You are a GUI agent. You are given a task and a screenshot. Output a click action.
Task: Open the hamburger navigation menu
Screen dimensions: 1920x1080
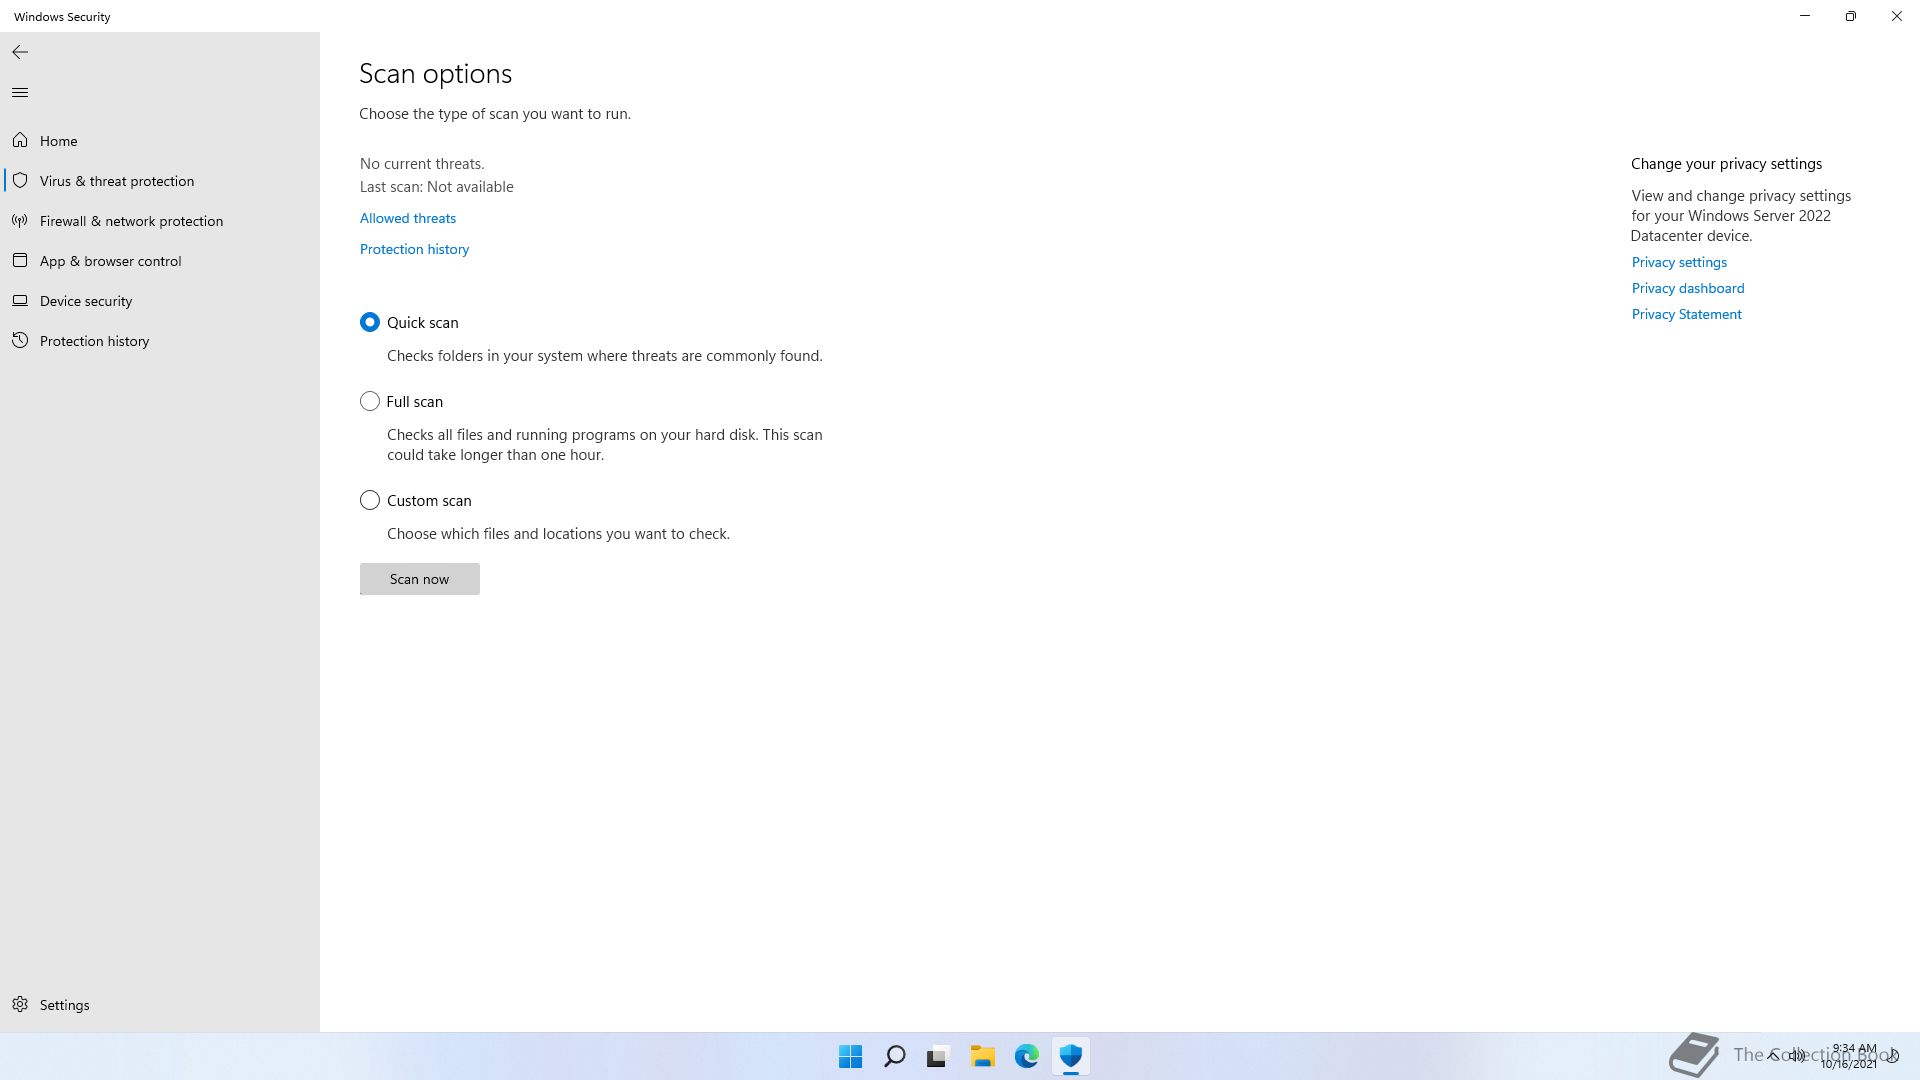tap(20, 93)
